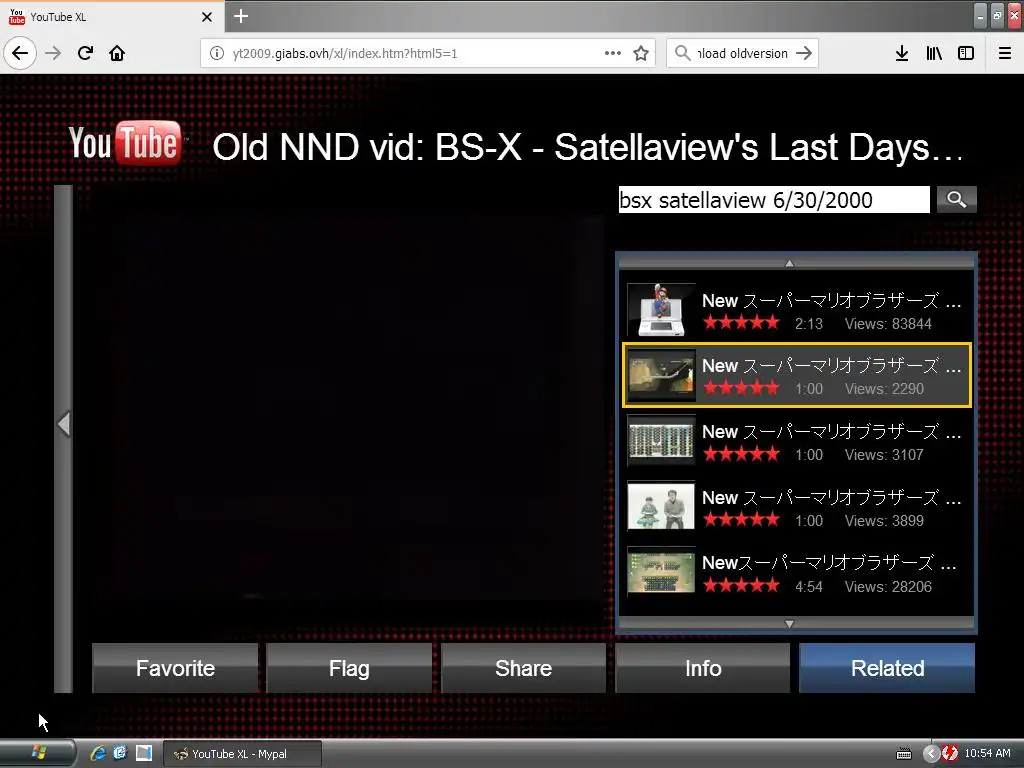Click the 10:54 AM system clock

pyautogui.click(x=987, y=754)
